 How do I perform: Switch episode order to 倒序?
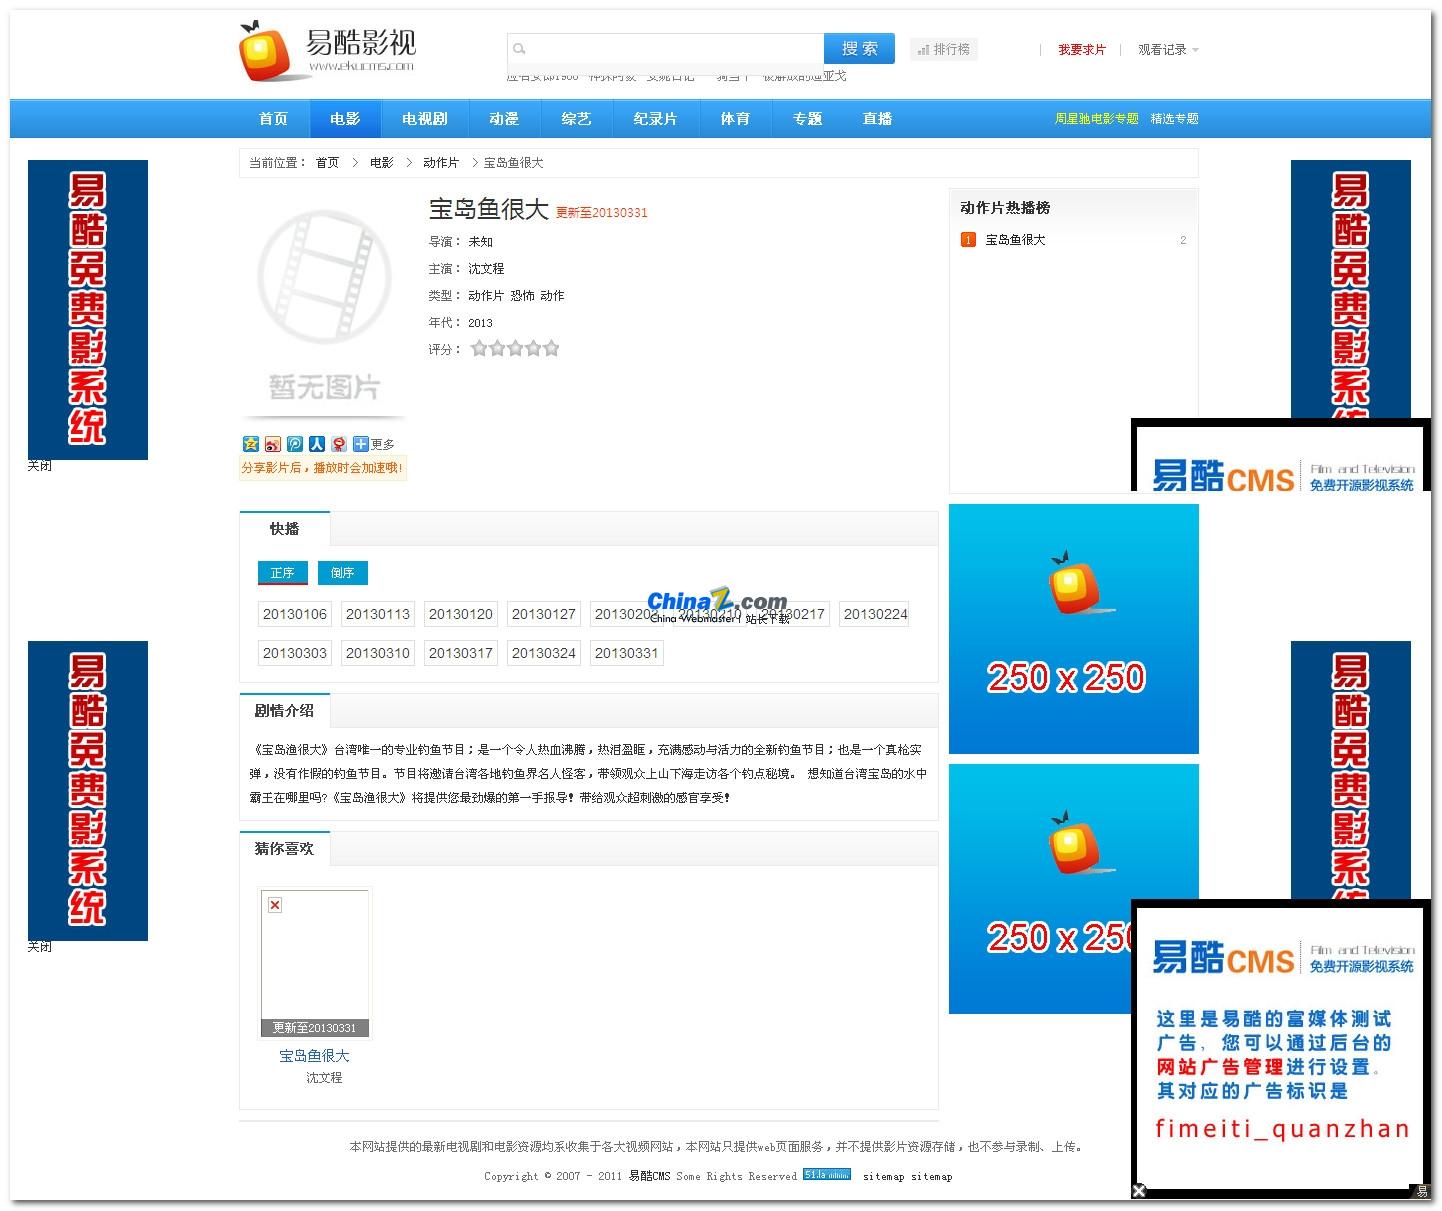click(x=343, y=573)
